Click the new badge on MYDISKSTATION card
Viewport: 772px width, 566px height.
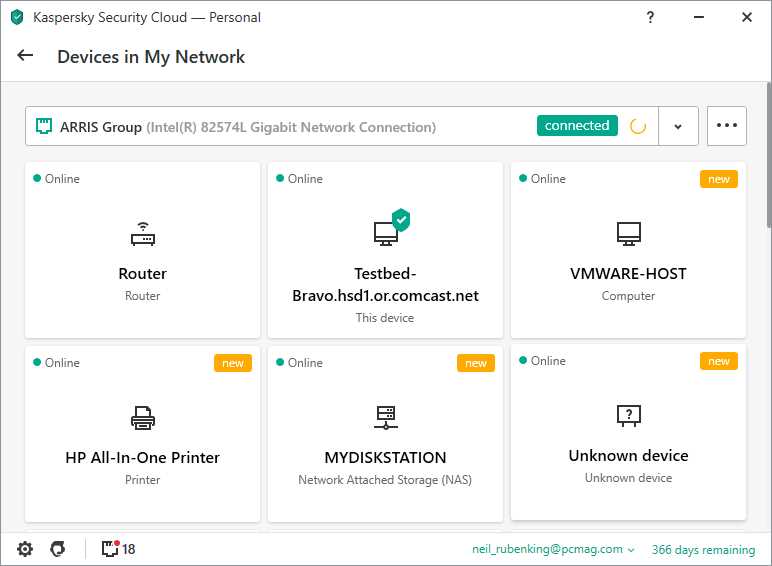(476, 363)
